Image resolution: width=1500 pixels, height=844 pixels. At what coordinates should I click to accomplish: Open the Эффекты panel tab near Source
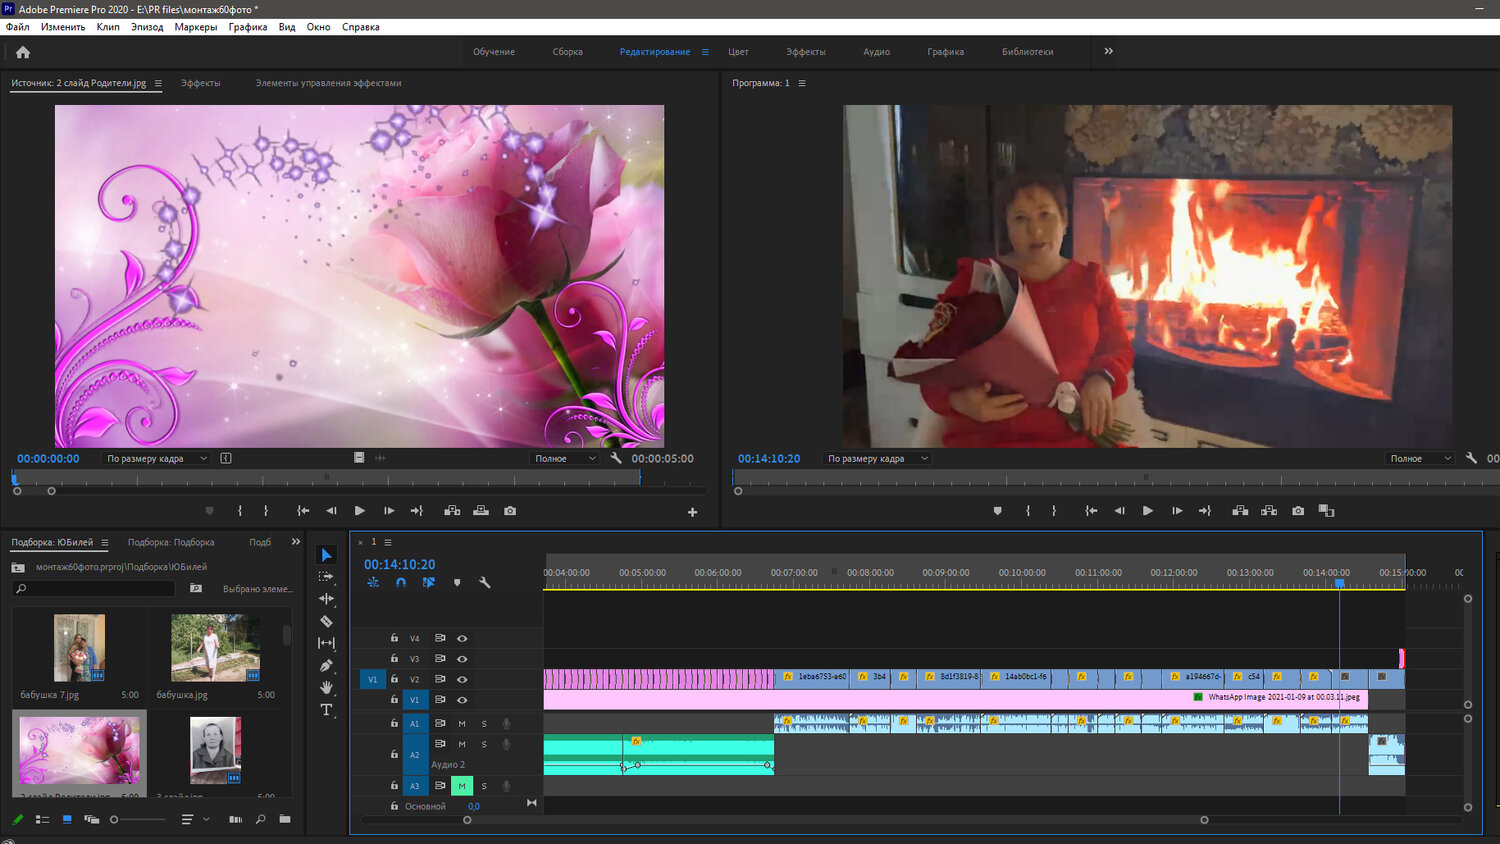pos(200,83)
